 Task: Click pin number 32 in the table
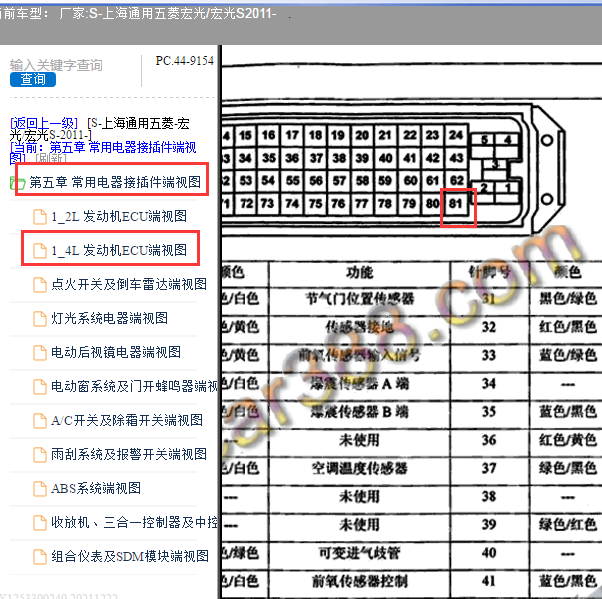(489, 327)
